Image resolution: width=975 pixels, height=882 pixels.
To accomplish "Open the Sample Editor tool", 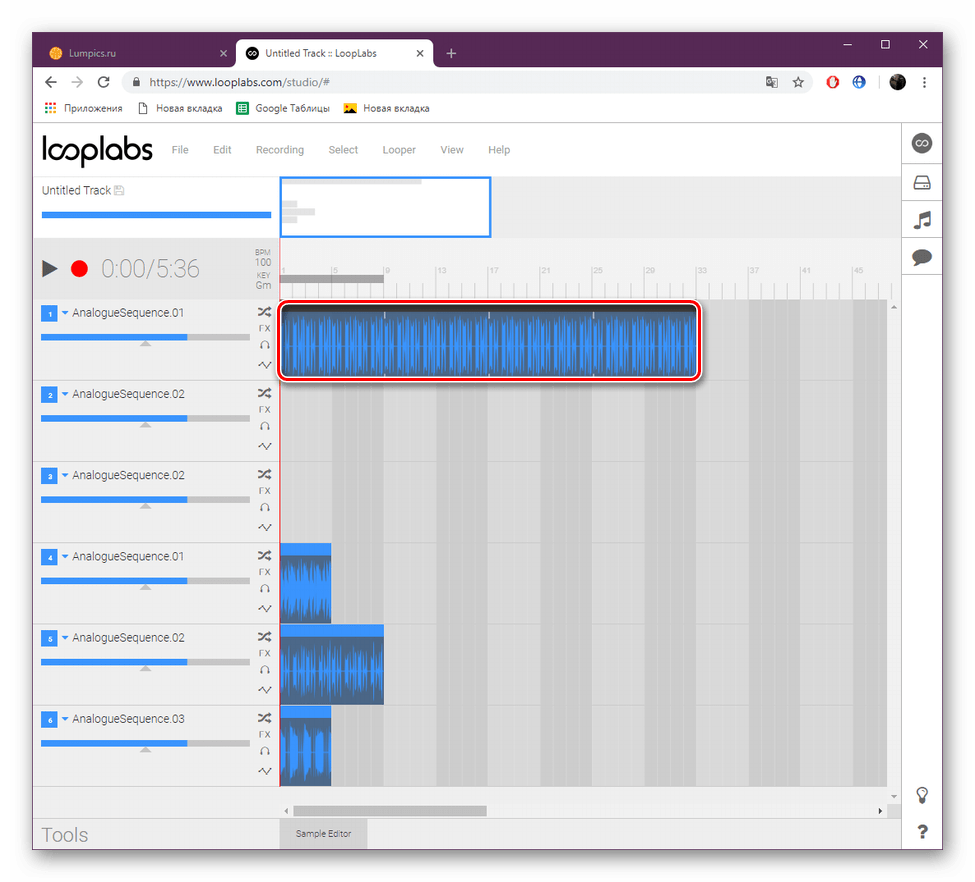I will (x=323, y=833).
